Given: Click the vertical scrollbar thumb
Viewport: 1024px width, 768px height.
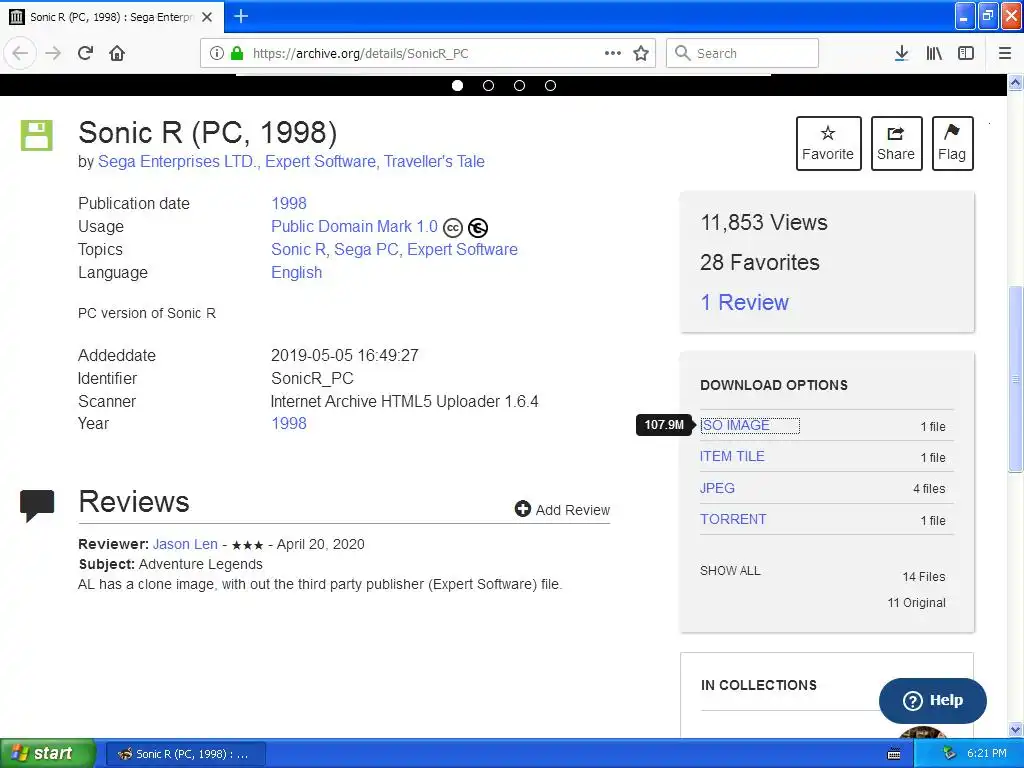Looking at the screenshot, I should tap(1016, 379).
